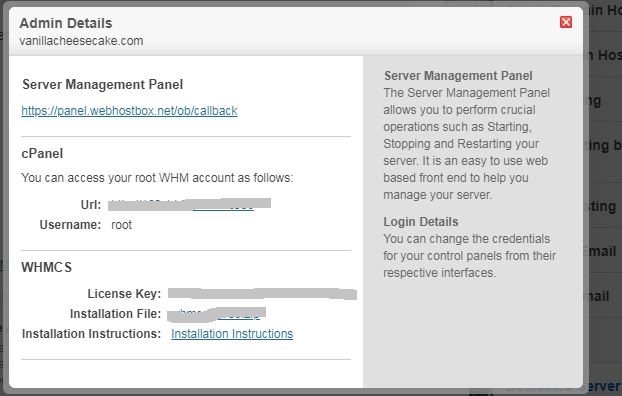The height and width of the screenshot is (396, 622).
Task: Click the redacted WHM Url link
Action: coord(190,204)
